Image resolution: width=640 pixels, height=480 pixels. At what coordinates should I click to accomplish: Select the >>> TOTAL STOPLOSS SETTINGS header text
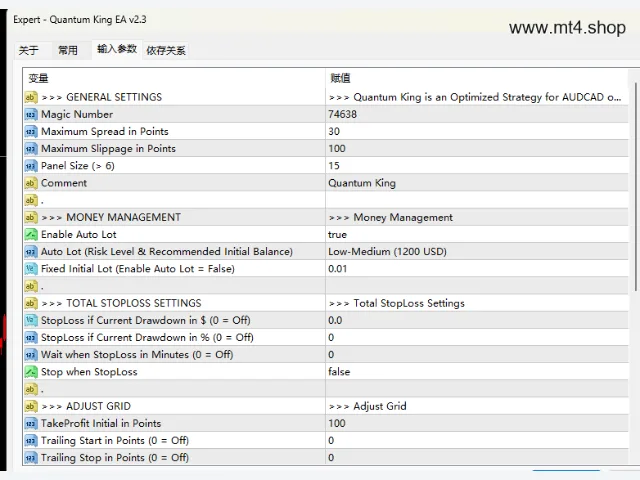[x=121, y=303]
